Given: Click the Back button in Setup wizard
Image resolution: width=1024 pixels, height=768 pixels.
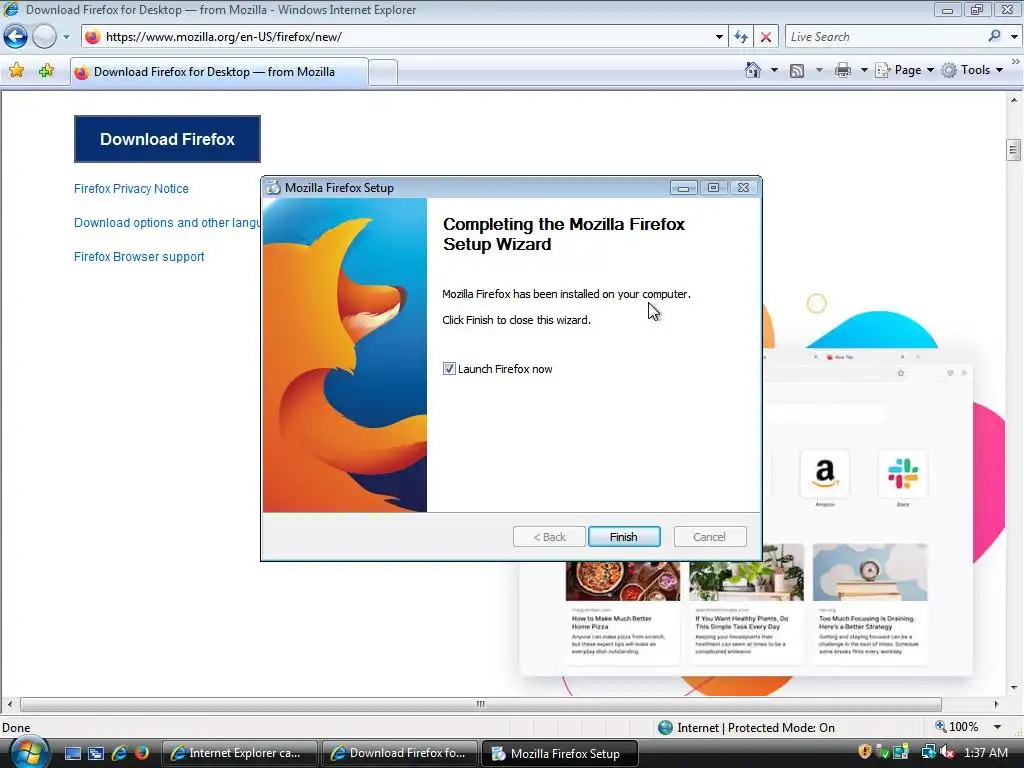Looking at the screenshot, I should click(549, 537).
